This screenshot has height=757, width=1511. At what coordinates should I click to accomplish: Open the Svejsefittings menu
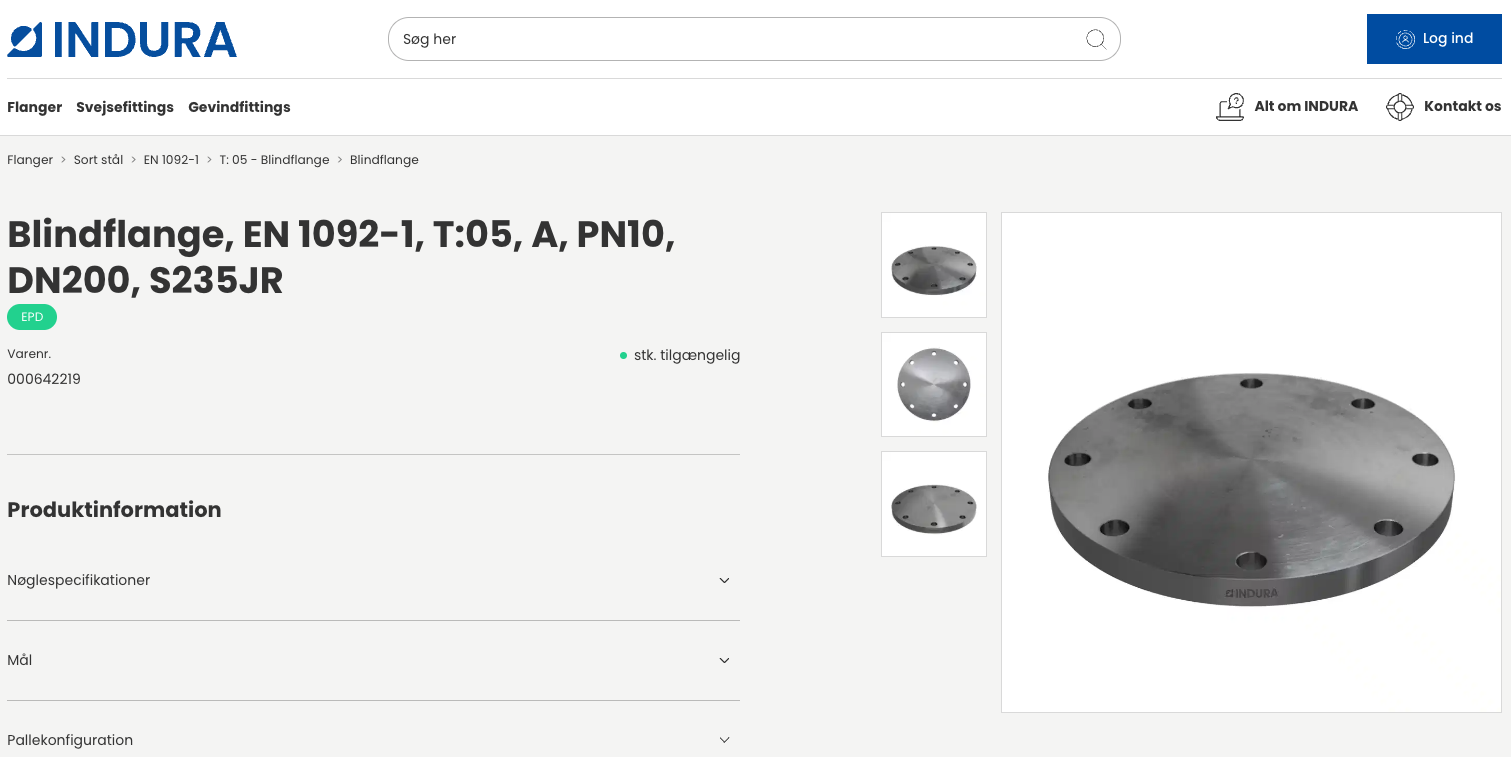(125, 107)
